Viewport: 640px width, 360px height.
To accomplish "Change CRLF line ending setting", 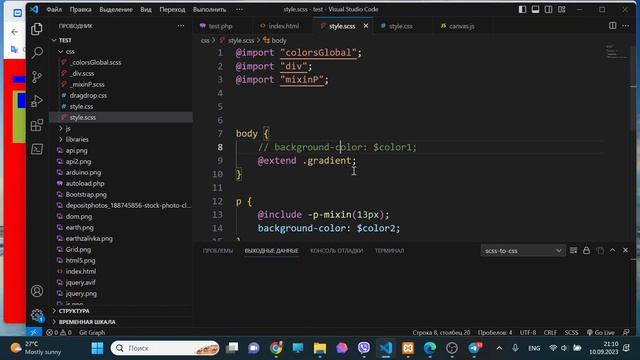I will point(550,332).
